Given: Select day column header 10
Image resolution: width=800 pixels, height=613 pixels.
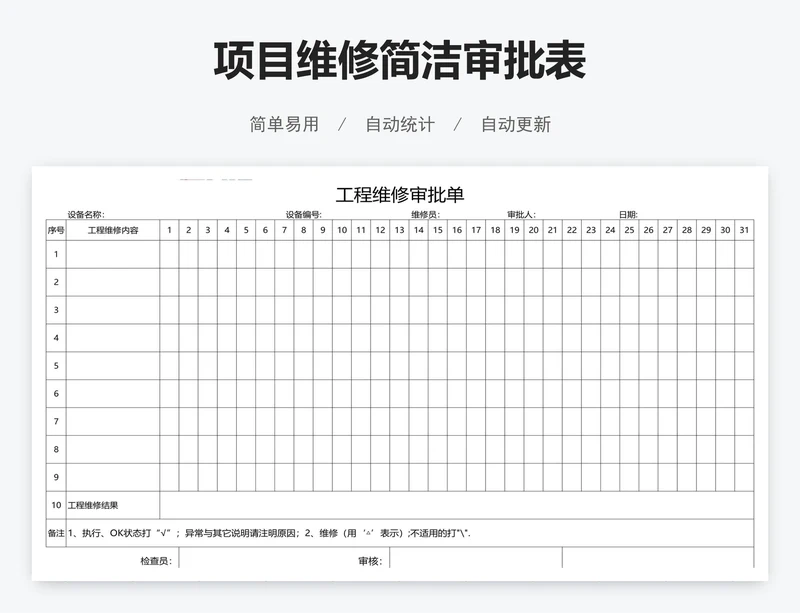Looking at the screenshot, I should pos(342,230).
